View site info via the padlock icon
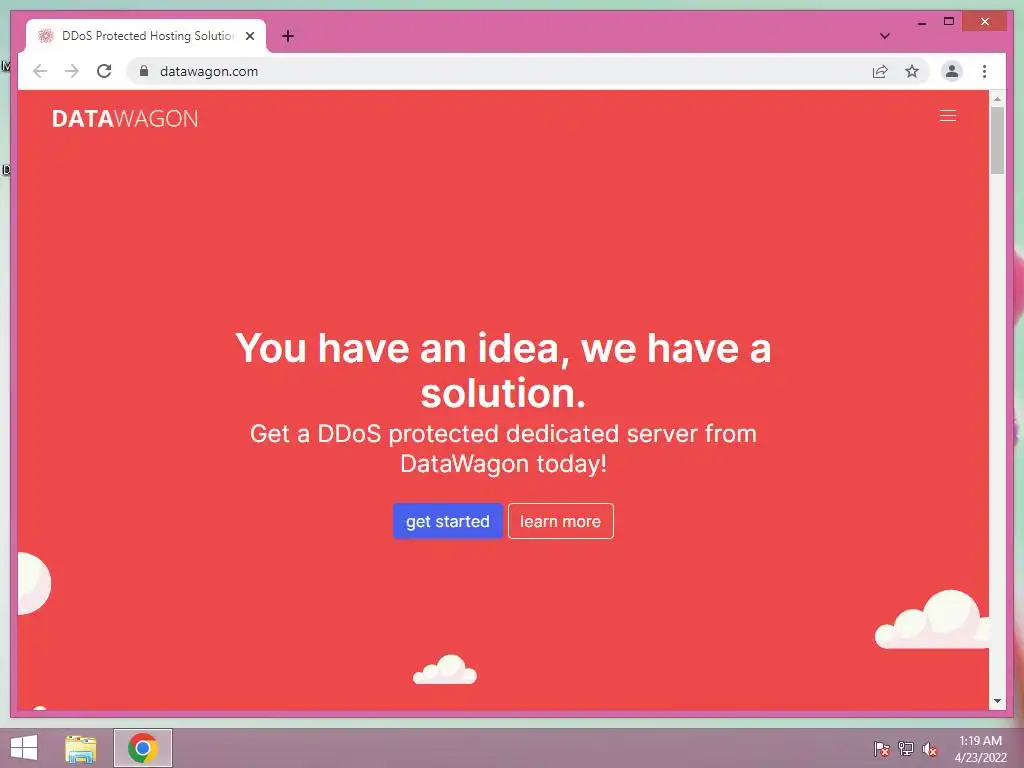This screenshot has height=768, width=1024. click(x=144, y=71)
